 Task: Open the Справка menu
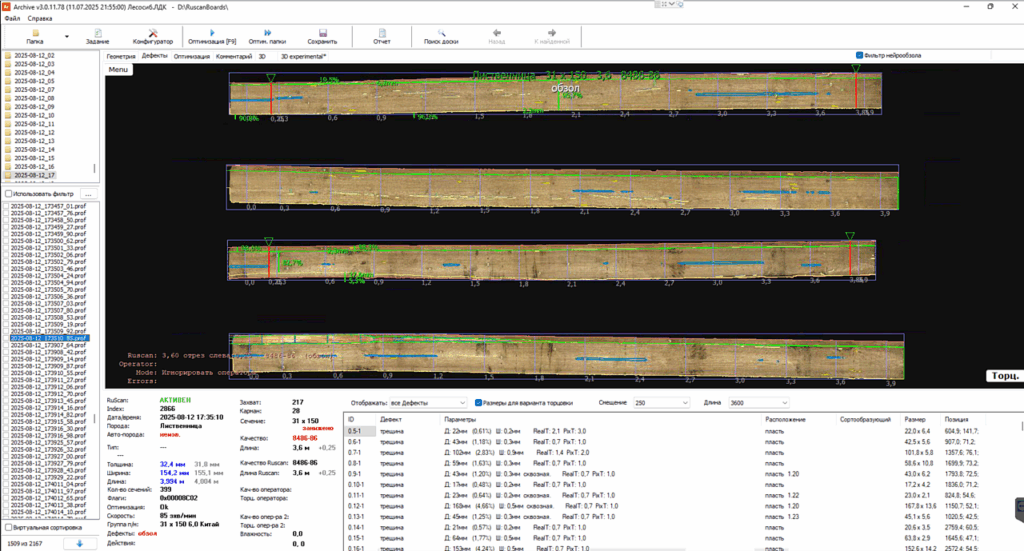[x=39, y=18]
